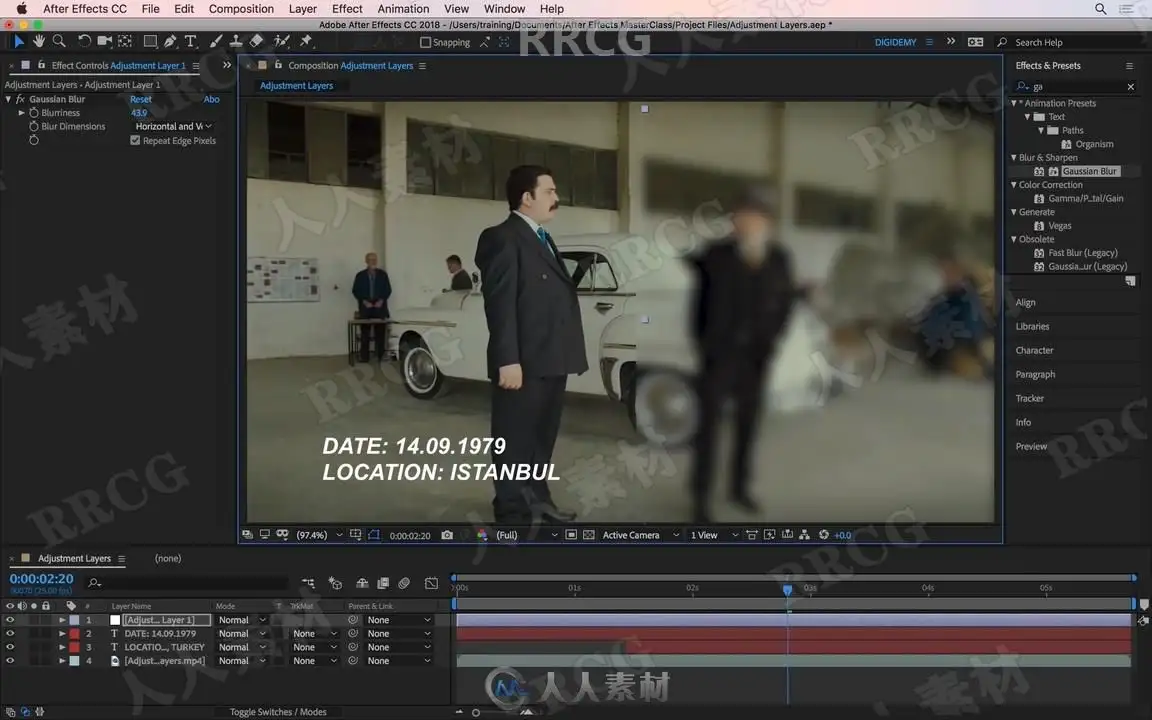
Task: Open the Graph Editor icon in timeline
Action: point(431,583)
